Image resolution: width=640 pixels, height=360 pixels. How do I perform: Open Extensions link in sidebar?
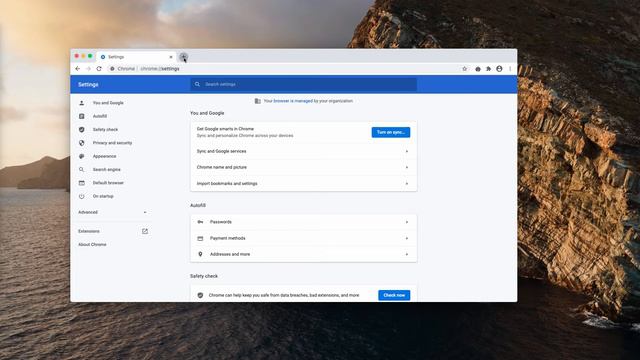pos(89,231)
